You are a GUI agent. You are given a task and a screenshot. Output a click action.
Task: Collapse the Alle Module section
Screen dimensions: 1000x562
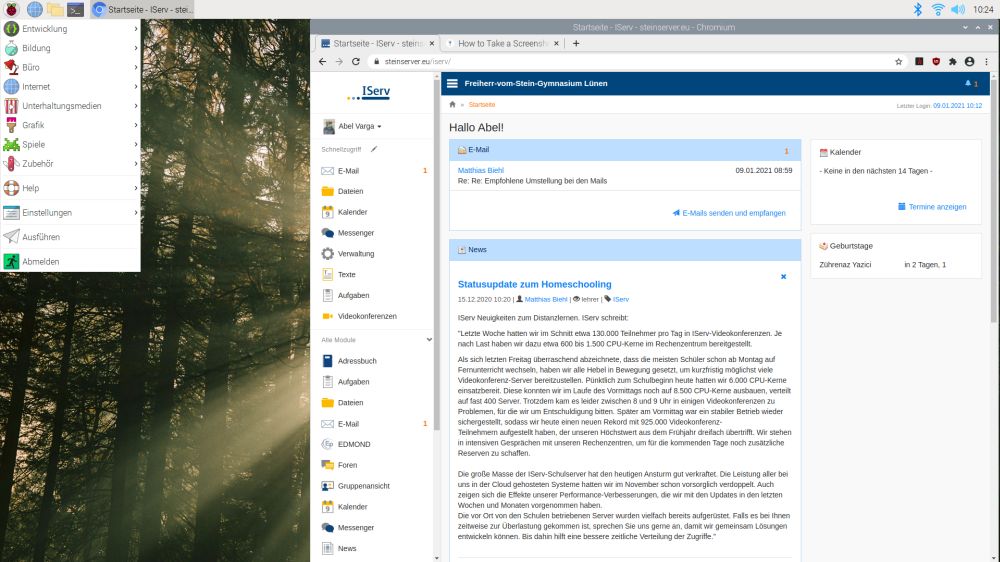tap(429, 340)
